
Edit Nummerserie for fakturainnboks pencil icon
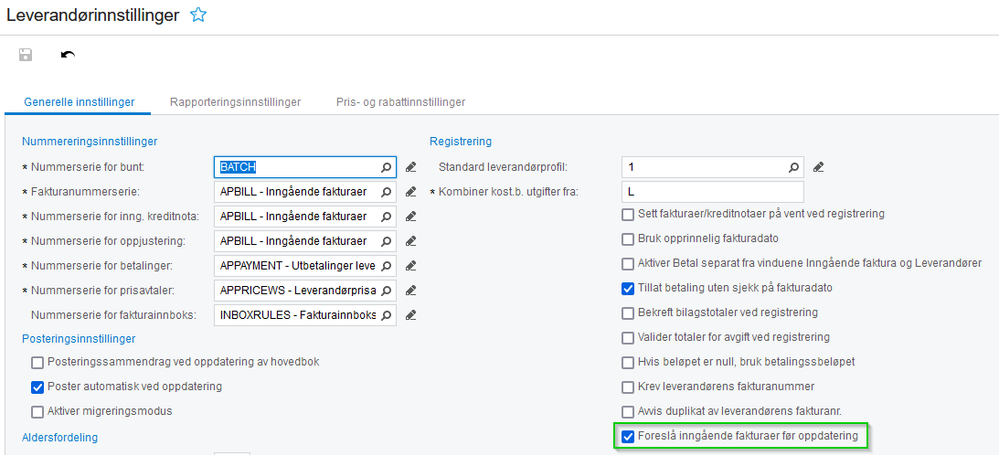tap(411, 315)
